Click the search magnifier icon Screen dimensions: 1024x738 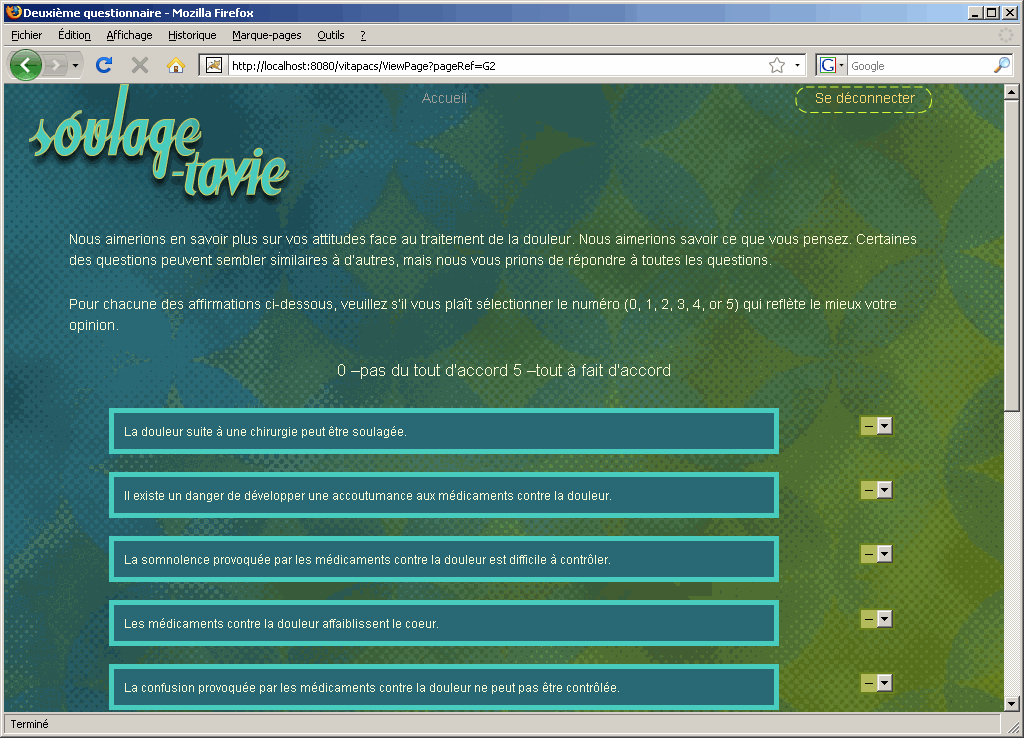coord(1001,65)
